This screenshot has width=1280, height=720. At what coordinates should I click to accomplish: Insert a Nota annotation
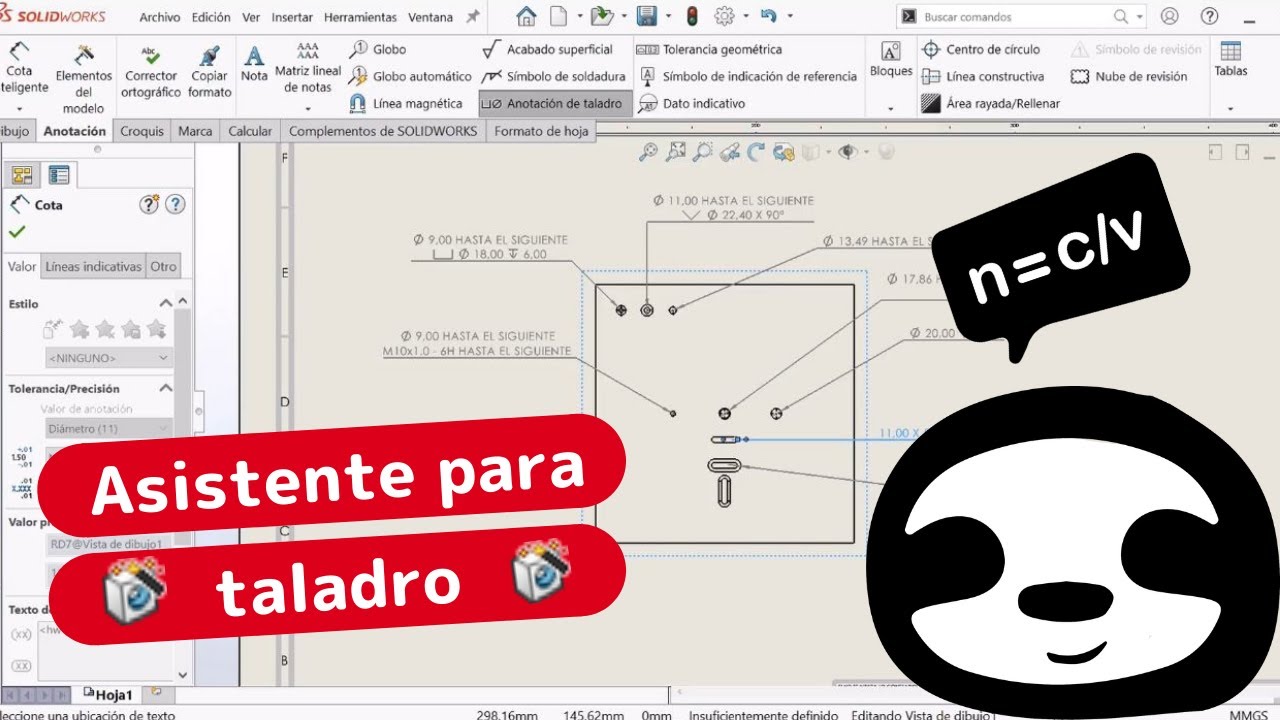click(x=254, y=64)
